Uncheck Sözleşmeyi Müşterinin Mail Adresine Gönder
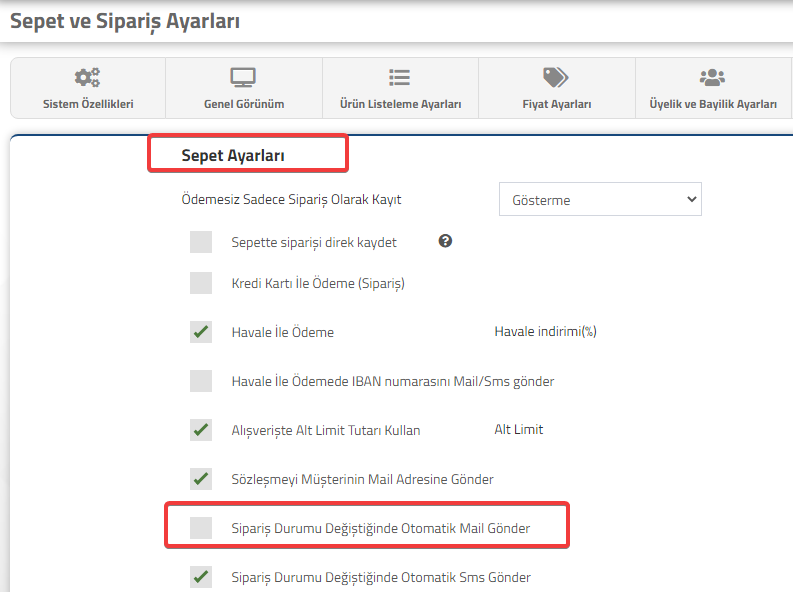 (x=201, y=479)
